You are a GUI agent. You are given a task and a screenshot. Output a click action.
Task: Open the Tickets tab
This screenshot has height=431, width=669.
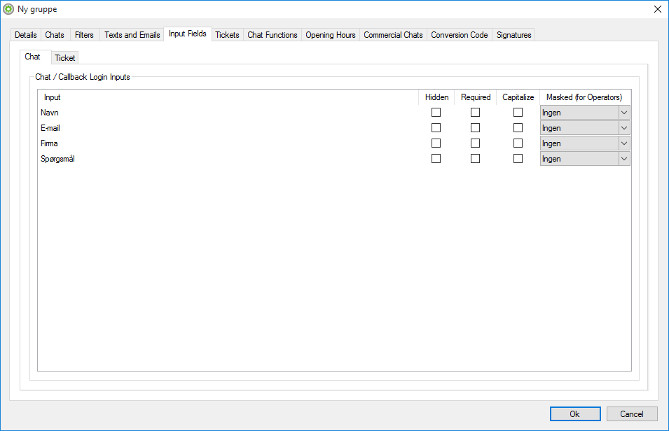(x=227, y=35)
